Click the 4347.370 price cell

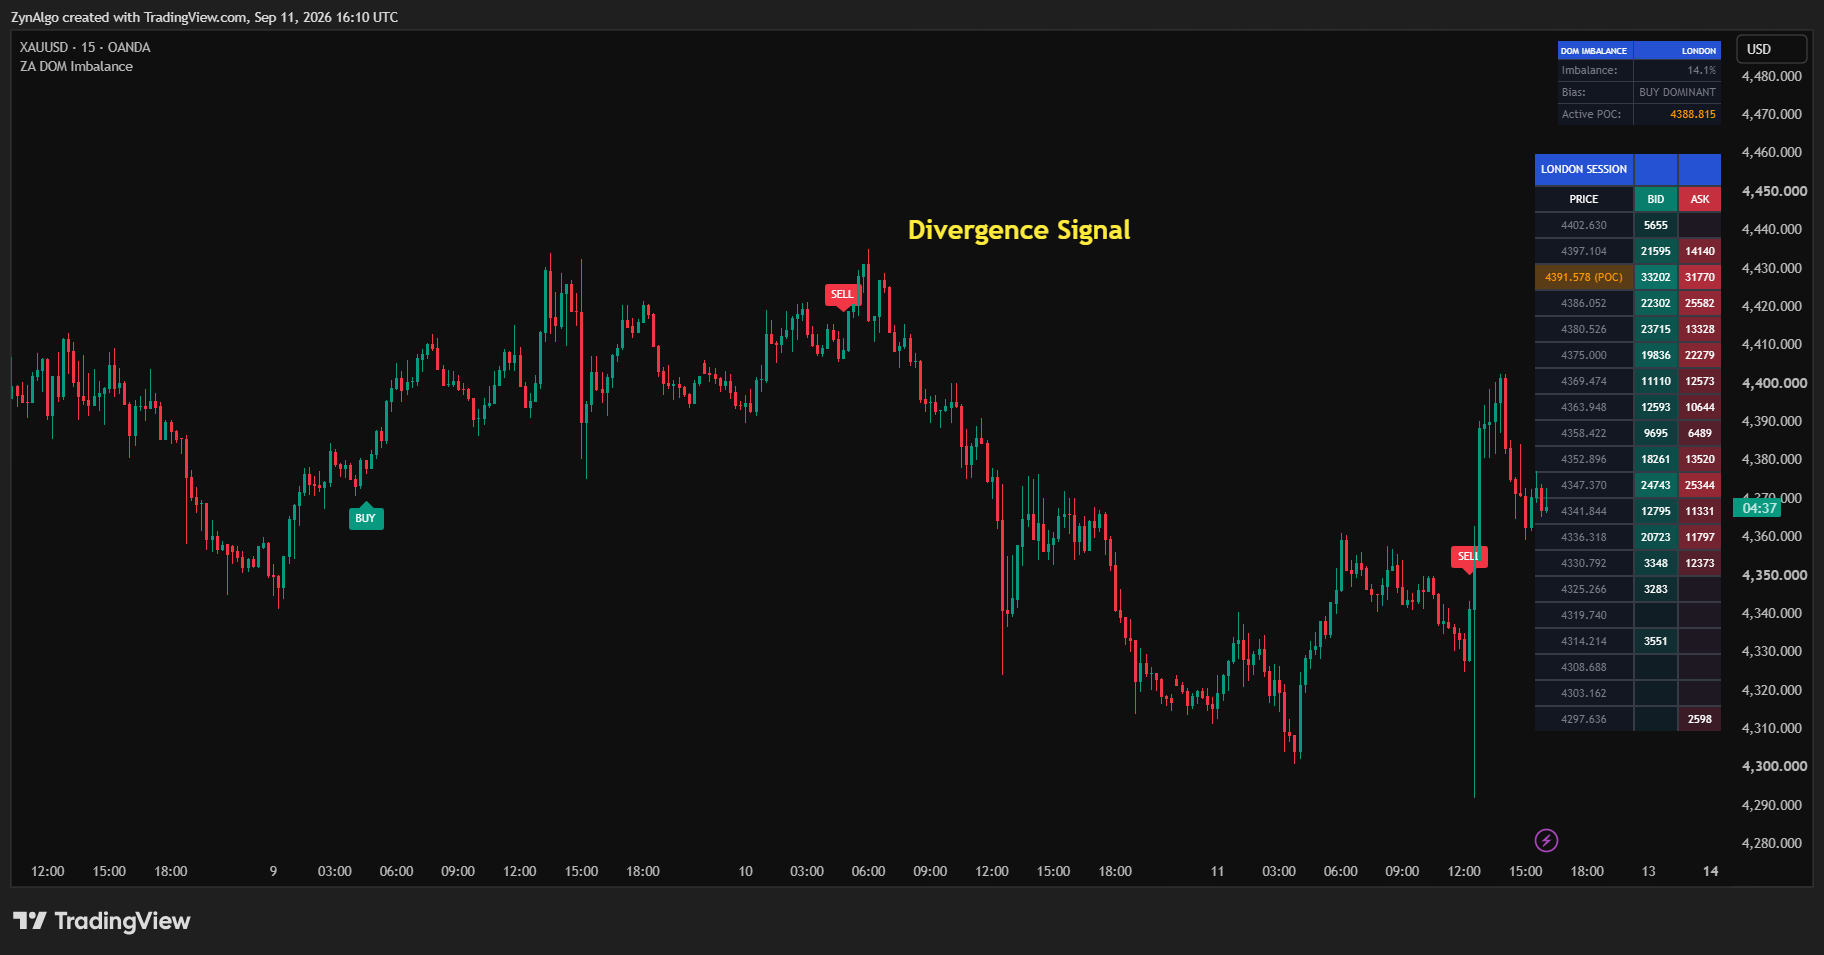1584,485
